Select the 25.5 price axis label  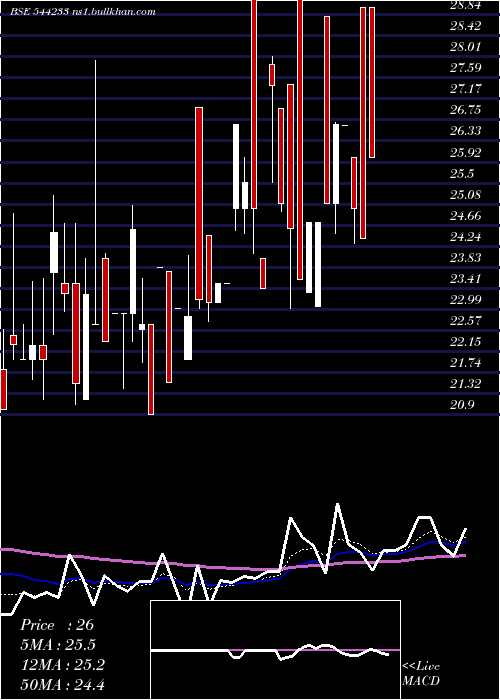tap(462, 174)
